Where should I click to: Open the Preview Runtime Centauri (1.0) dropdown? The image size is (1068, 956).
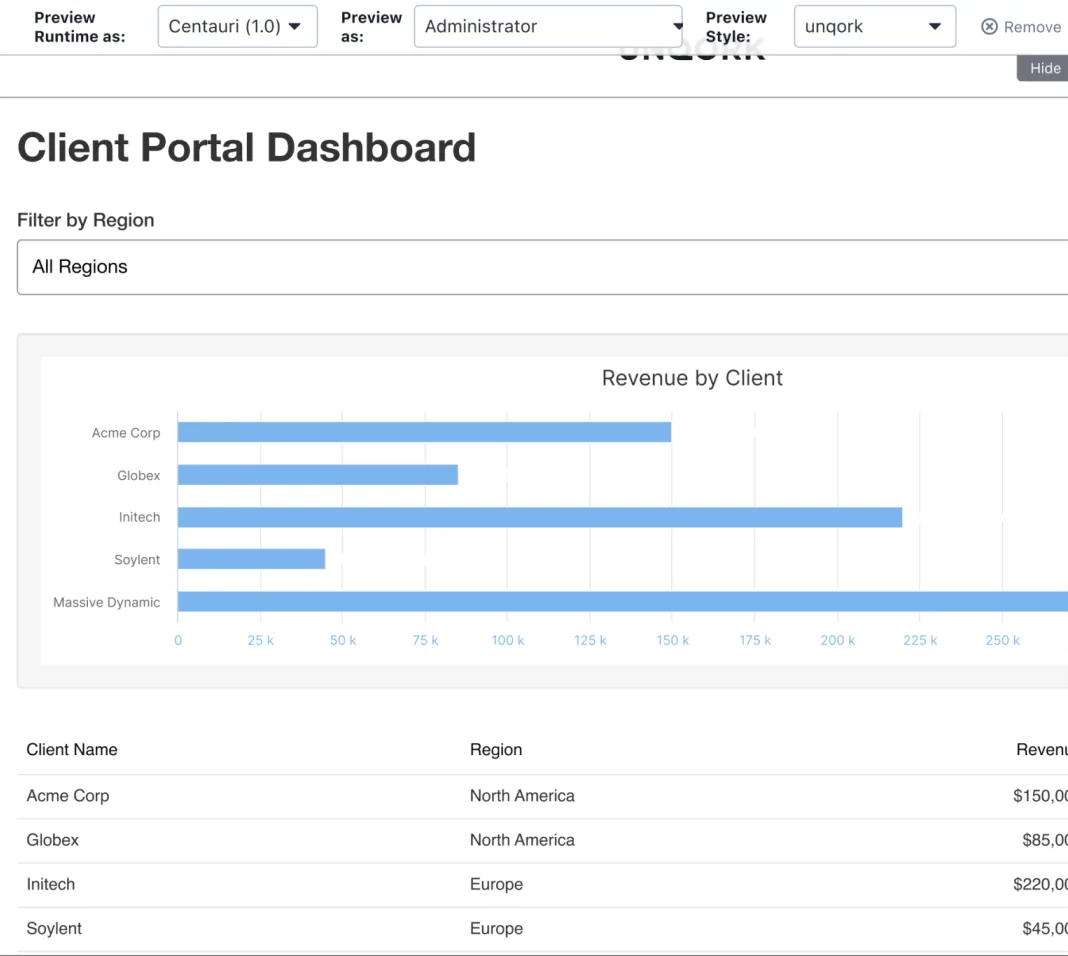coord(237,27)
